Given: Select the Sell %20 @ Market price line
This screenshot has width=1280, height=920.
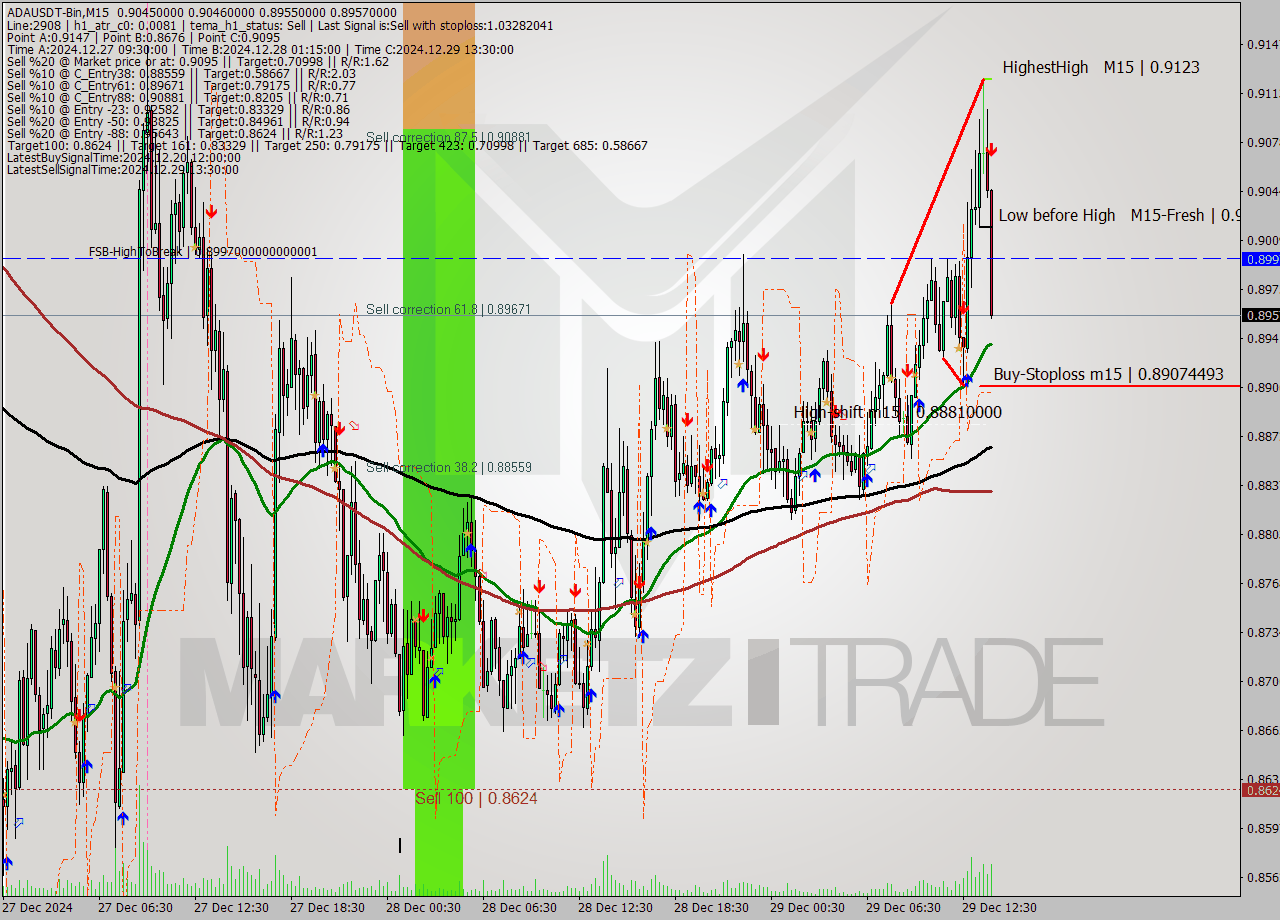Looking at the screenshot, I should click(198, 61).
